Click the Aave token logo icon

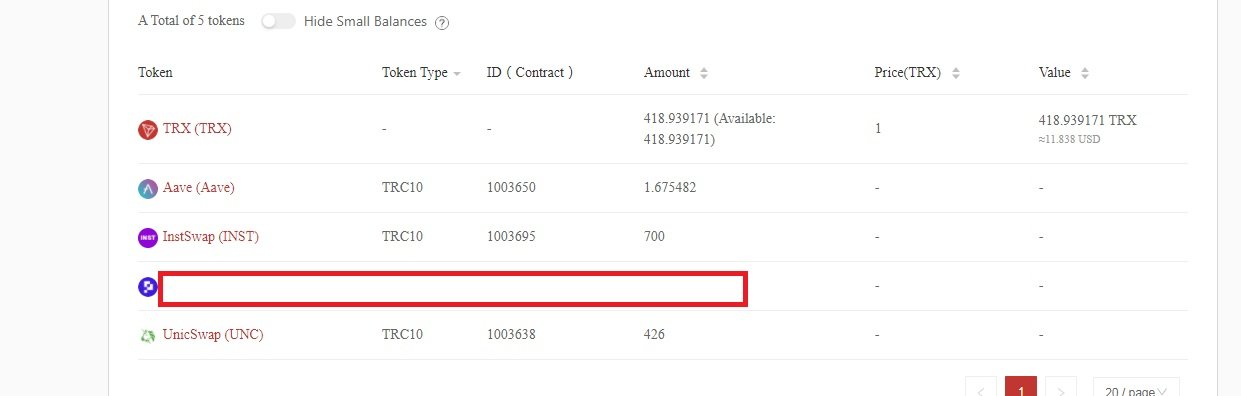[148, 188]
